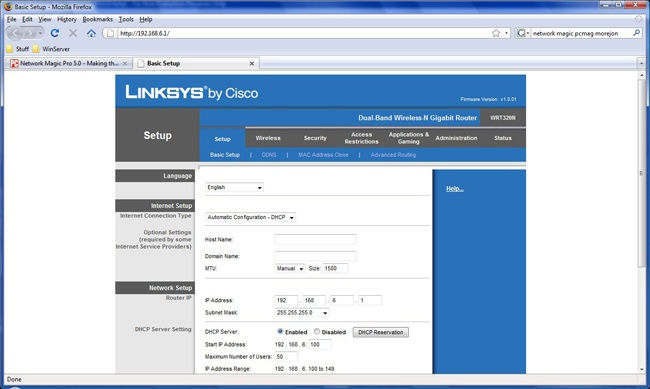Image resolution: width=650 pixels, height=389 pixels.
Task: Click the reload page icon
Action: click(54, 33)
